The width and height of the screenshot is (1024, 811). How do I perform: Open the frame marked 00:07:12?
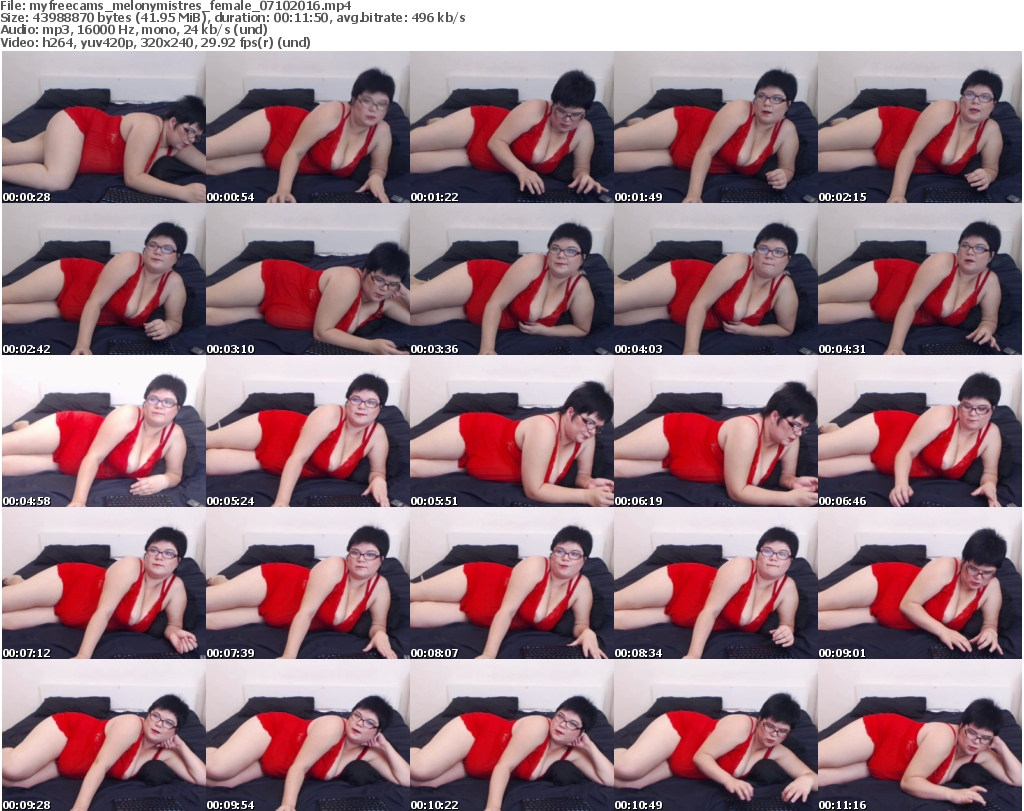point(104,584)
